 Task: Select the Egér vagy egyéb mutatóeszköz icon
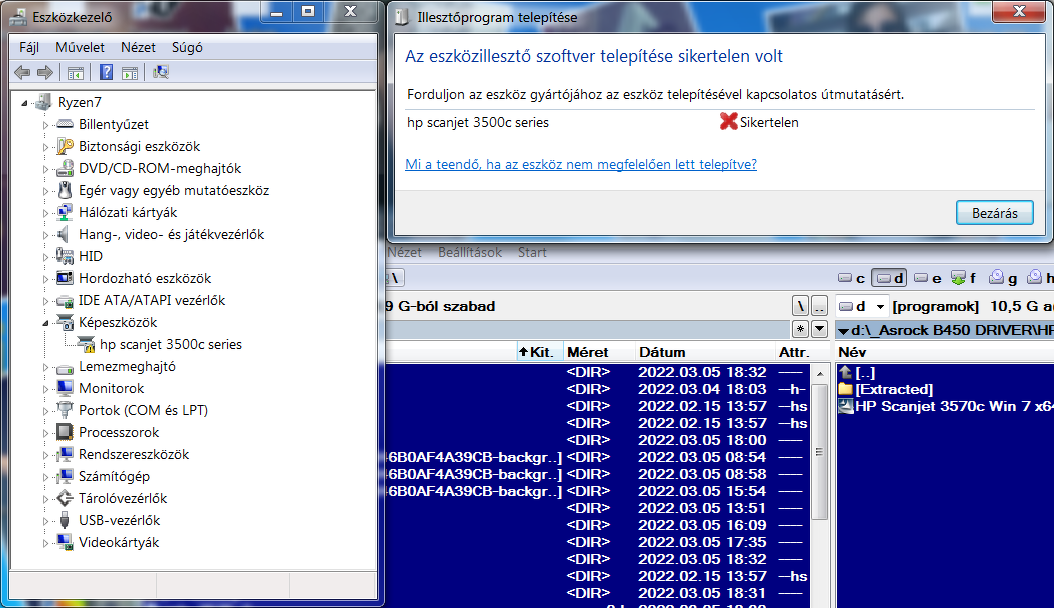point(65,190)
